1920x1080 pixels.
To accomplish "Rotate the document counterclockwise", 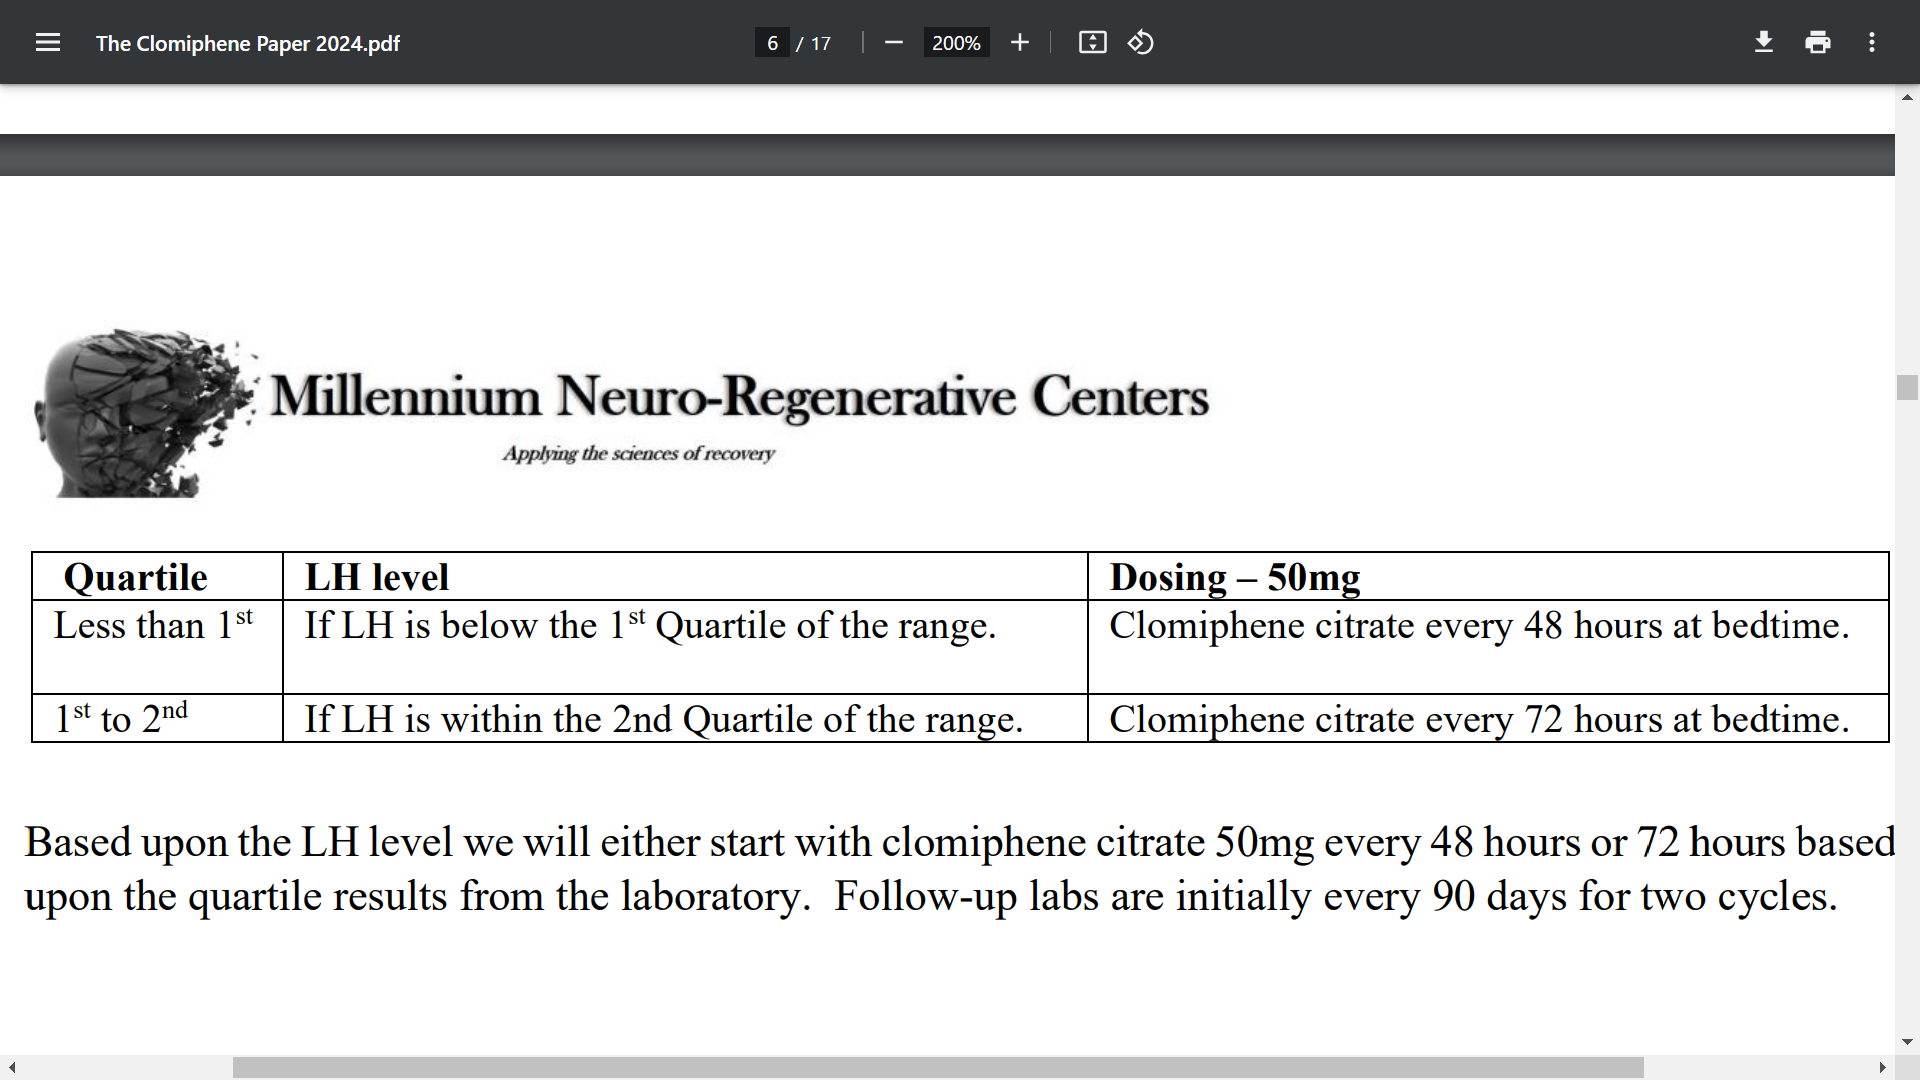I will coord(1141,42).
